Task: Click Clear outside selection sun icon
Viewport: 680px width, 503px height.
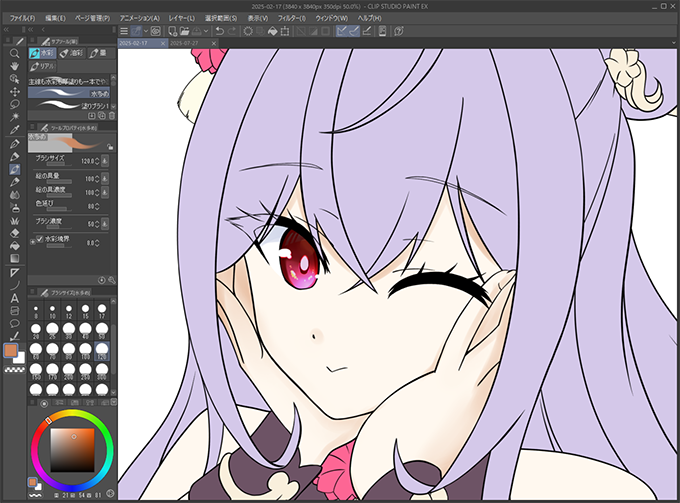Action: (x=248, y=31)
